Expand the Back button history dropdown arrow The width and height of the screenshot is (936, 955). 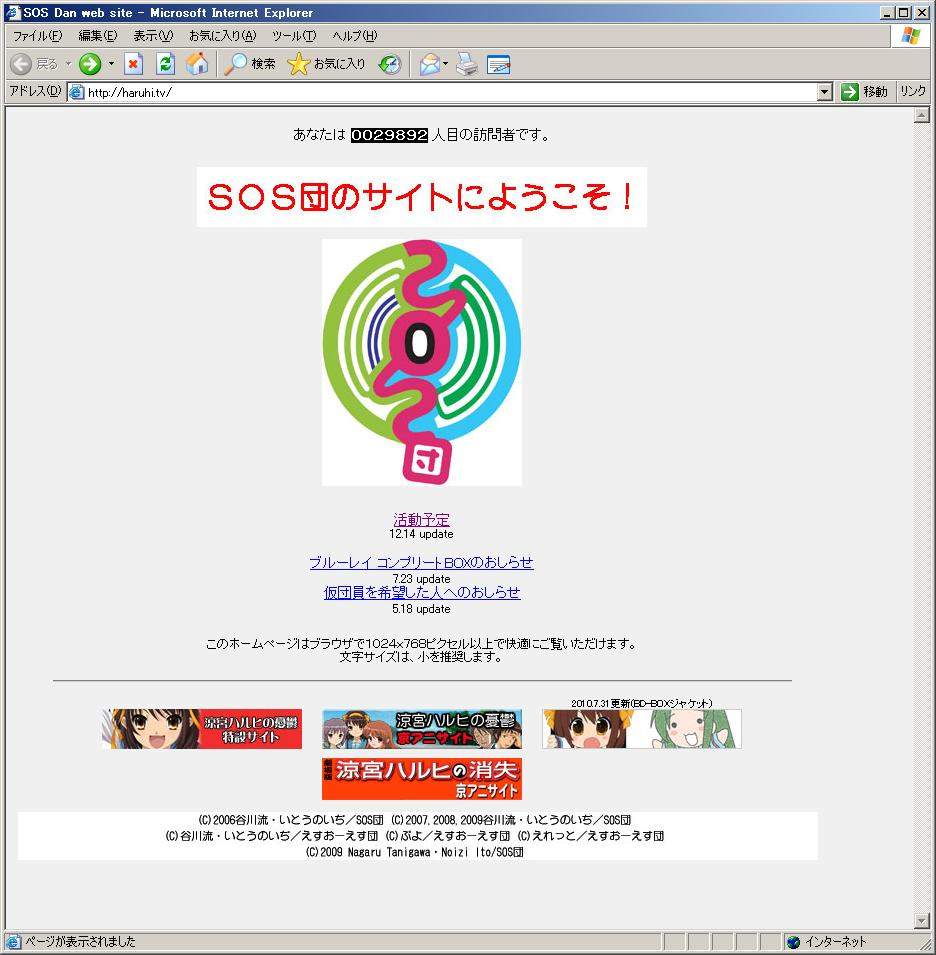click(68, 64)
